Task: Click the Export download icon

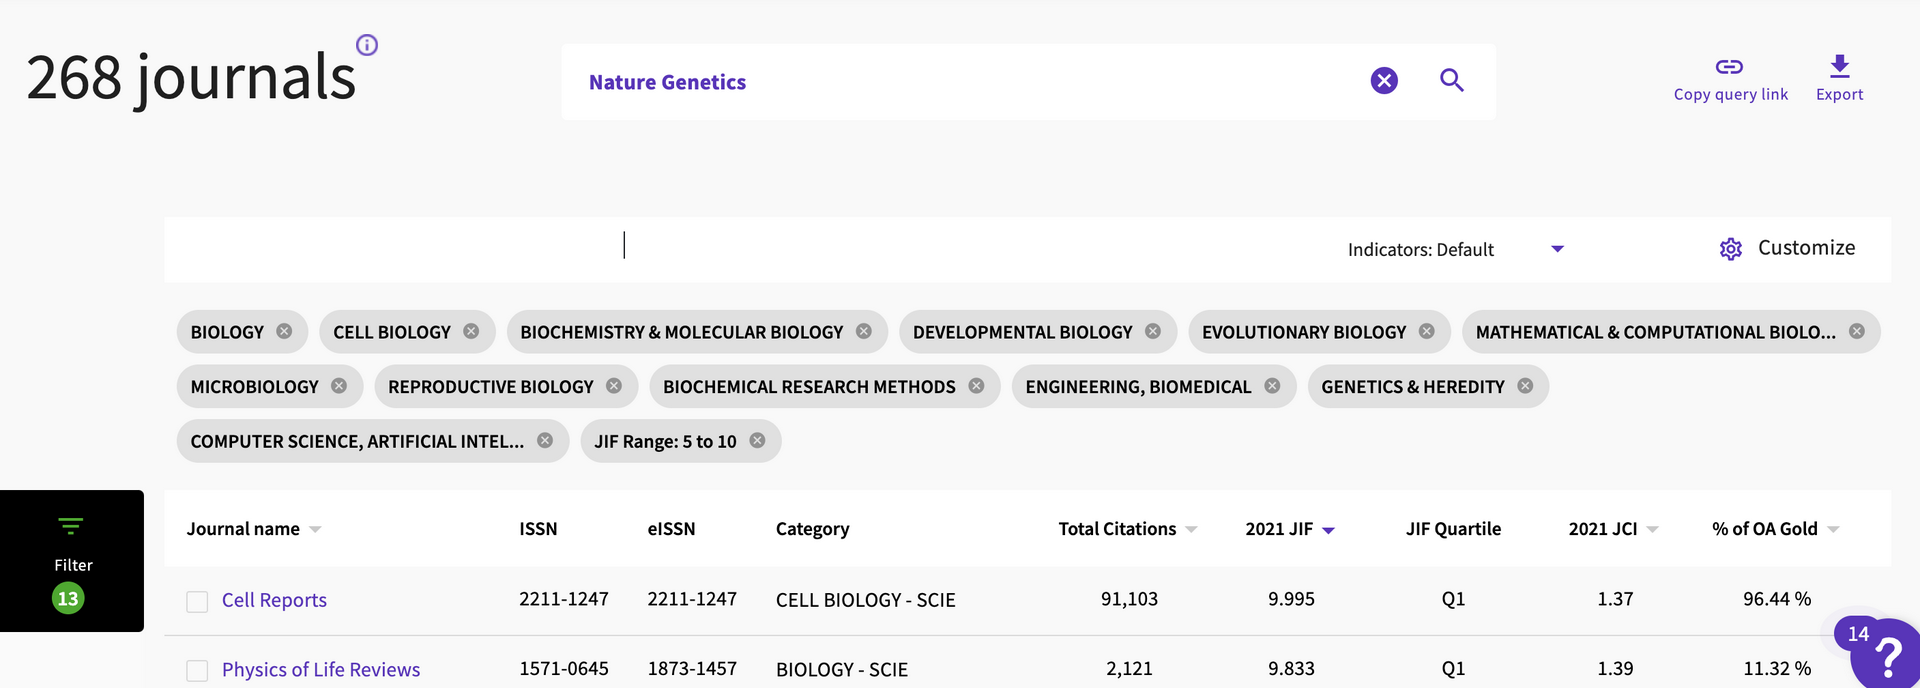Action: 1840,66
